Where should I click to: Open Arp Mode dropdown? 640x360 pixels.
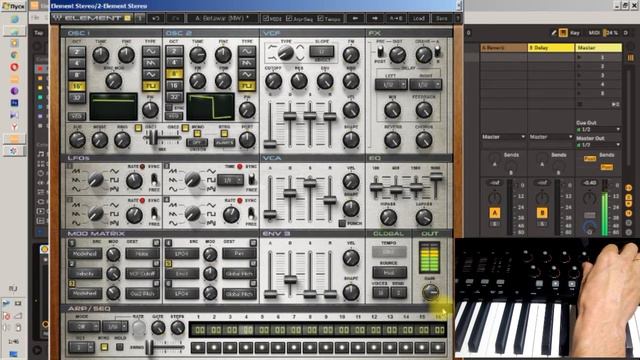point(84,327)
